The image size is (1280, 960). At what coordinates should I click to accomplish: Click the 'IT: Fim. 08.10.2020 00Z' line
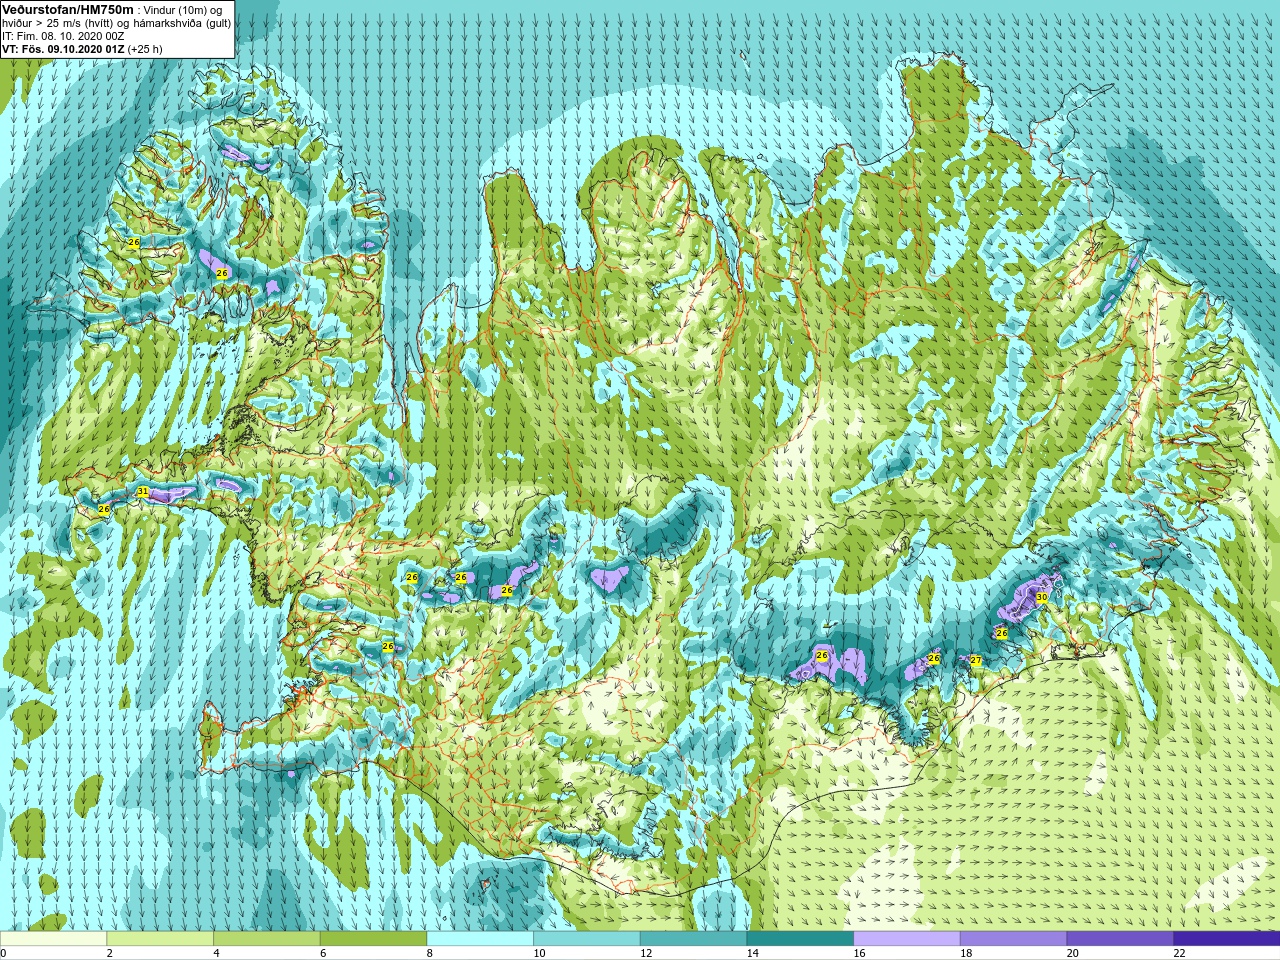click(63, 36)
